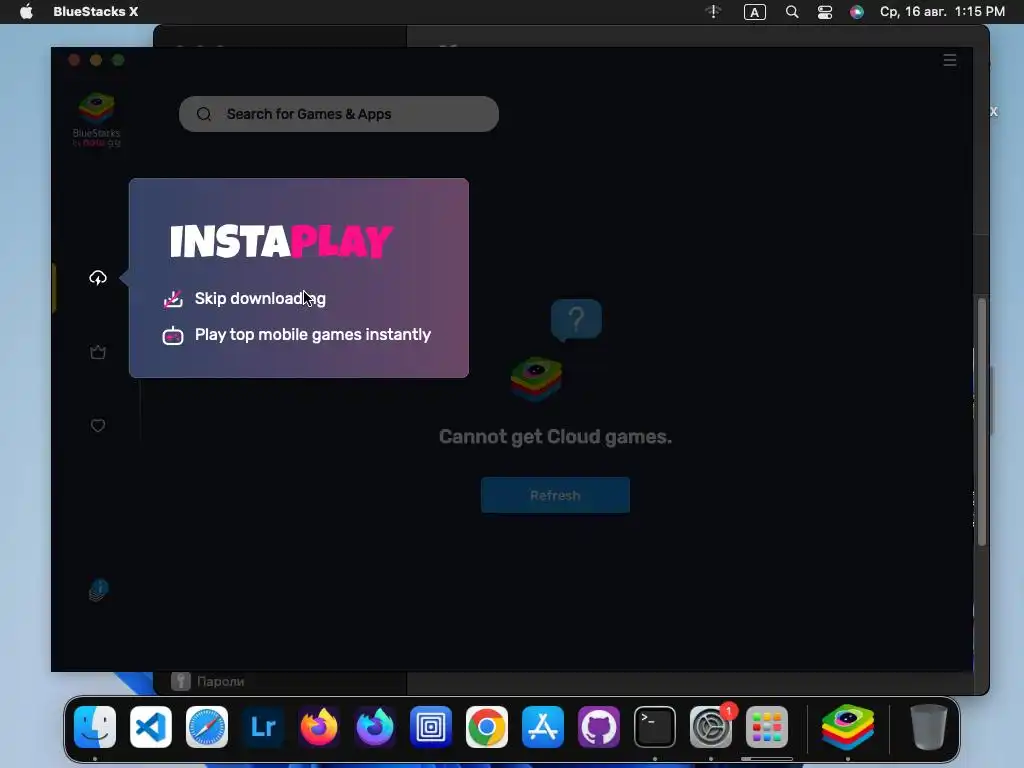Open the Apple menu
1024x768 pixels.
tap(26, 12)
